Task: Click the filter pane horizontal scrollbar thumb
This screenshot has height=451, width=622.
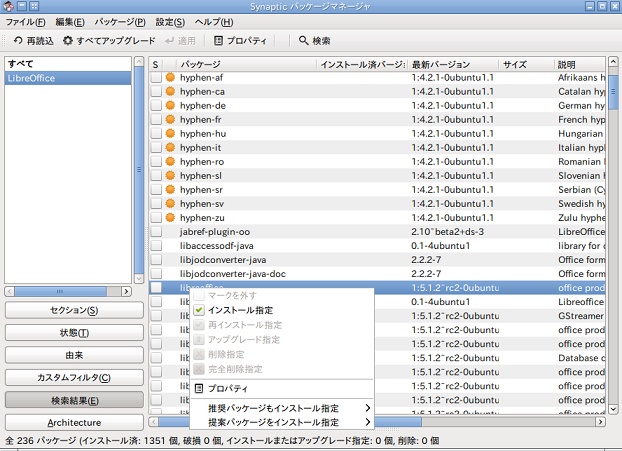Action: point(60,292)
